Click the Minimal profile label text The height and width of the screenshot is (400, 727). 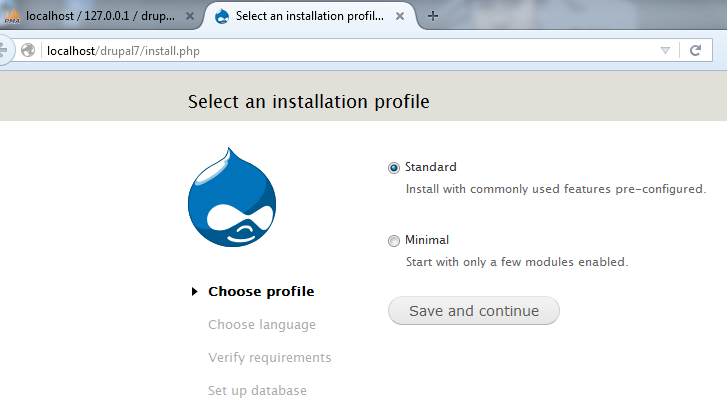[x=427, y=240]
